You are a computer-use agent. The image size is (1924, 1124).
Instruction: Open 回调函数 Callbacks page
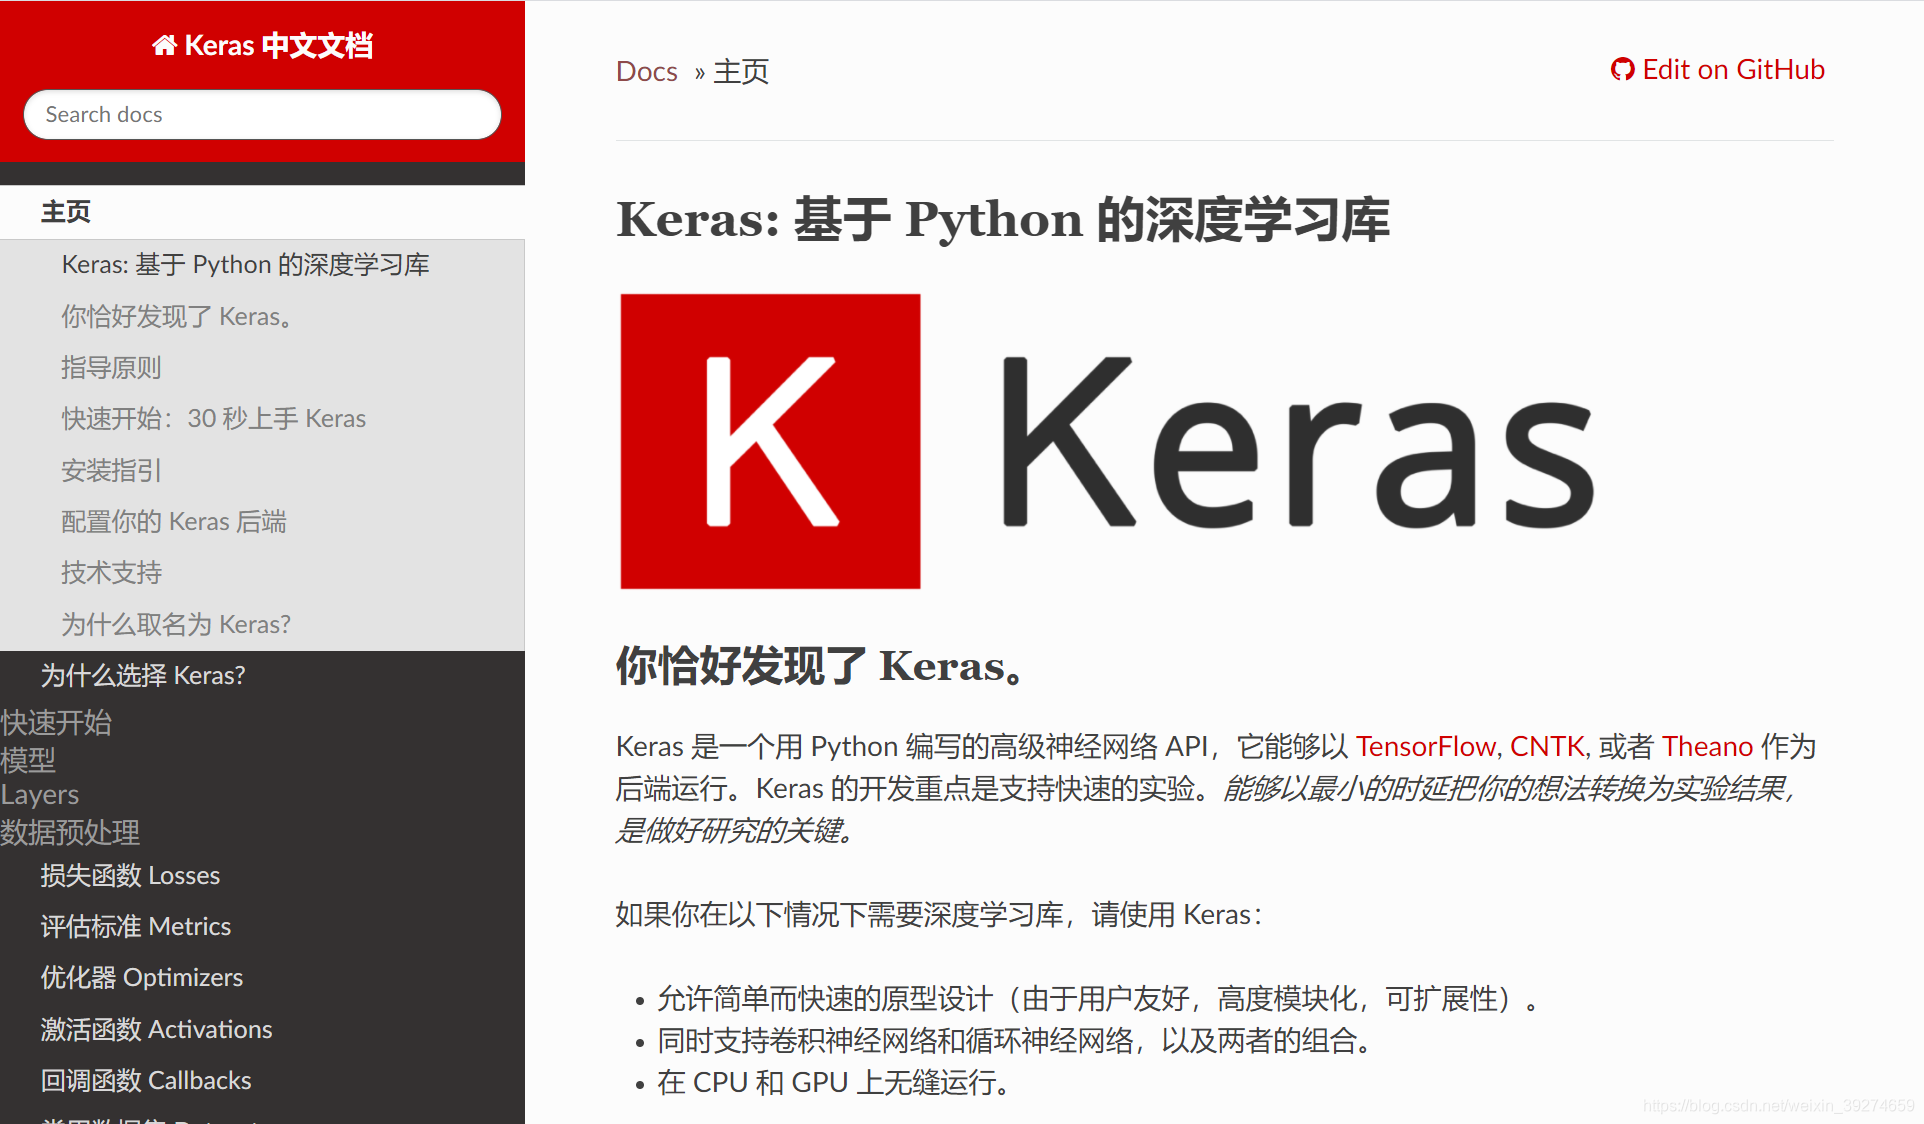146,1081
